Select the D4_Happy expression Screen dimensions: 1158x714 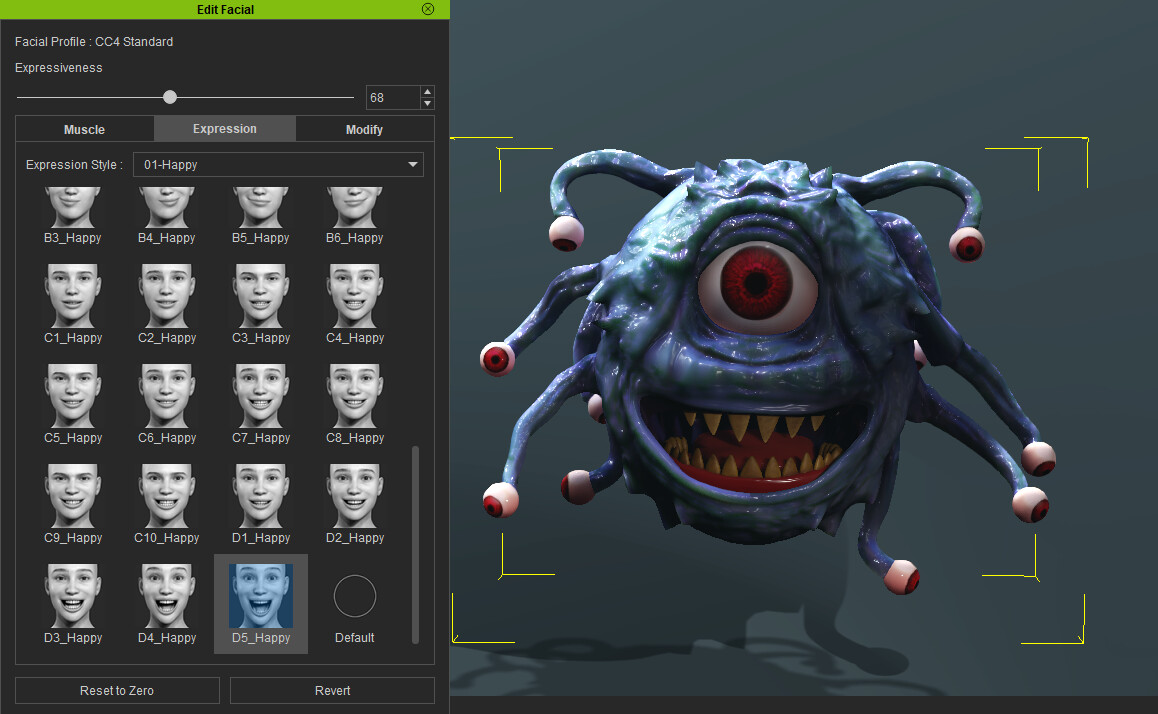(x=167, y=595)
